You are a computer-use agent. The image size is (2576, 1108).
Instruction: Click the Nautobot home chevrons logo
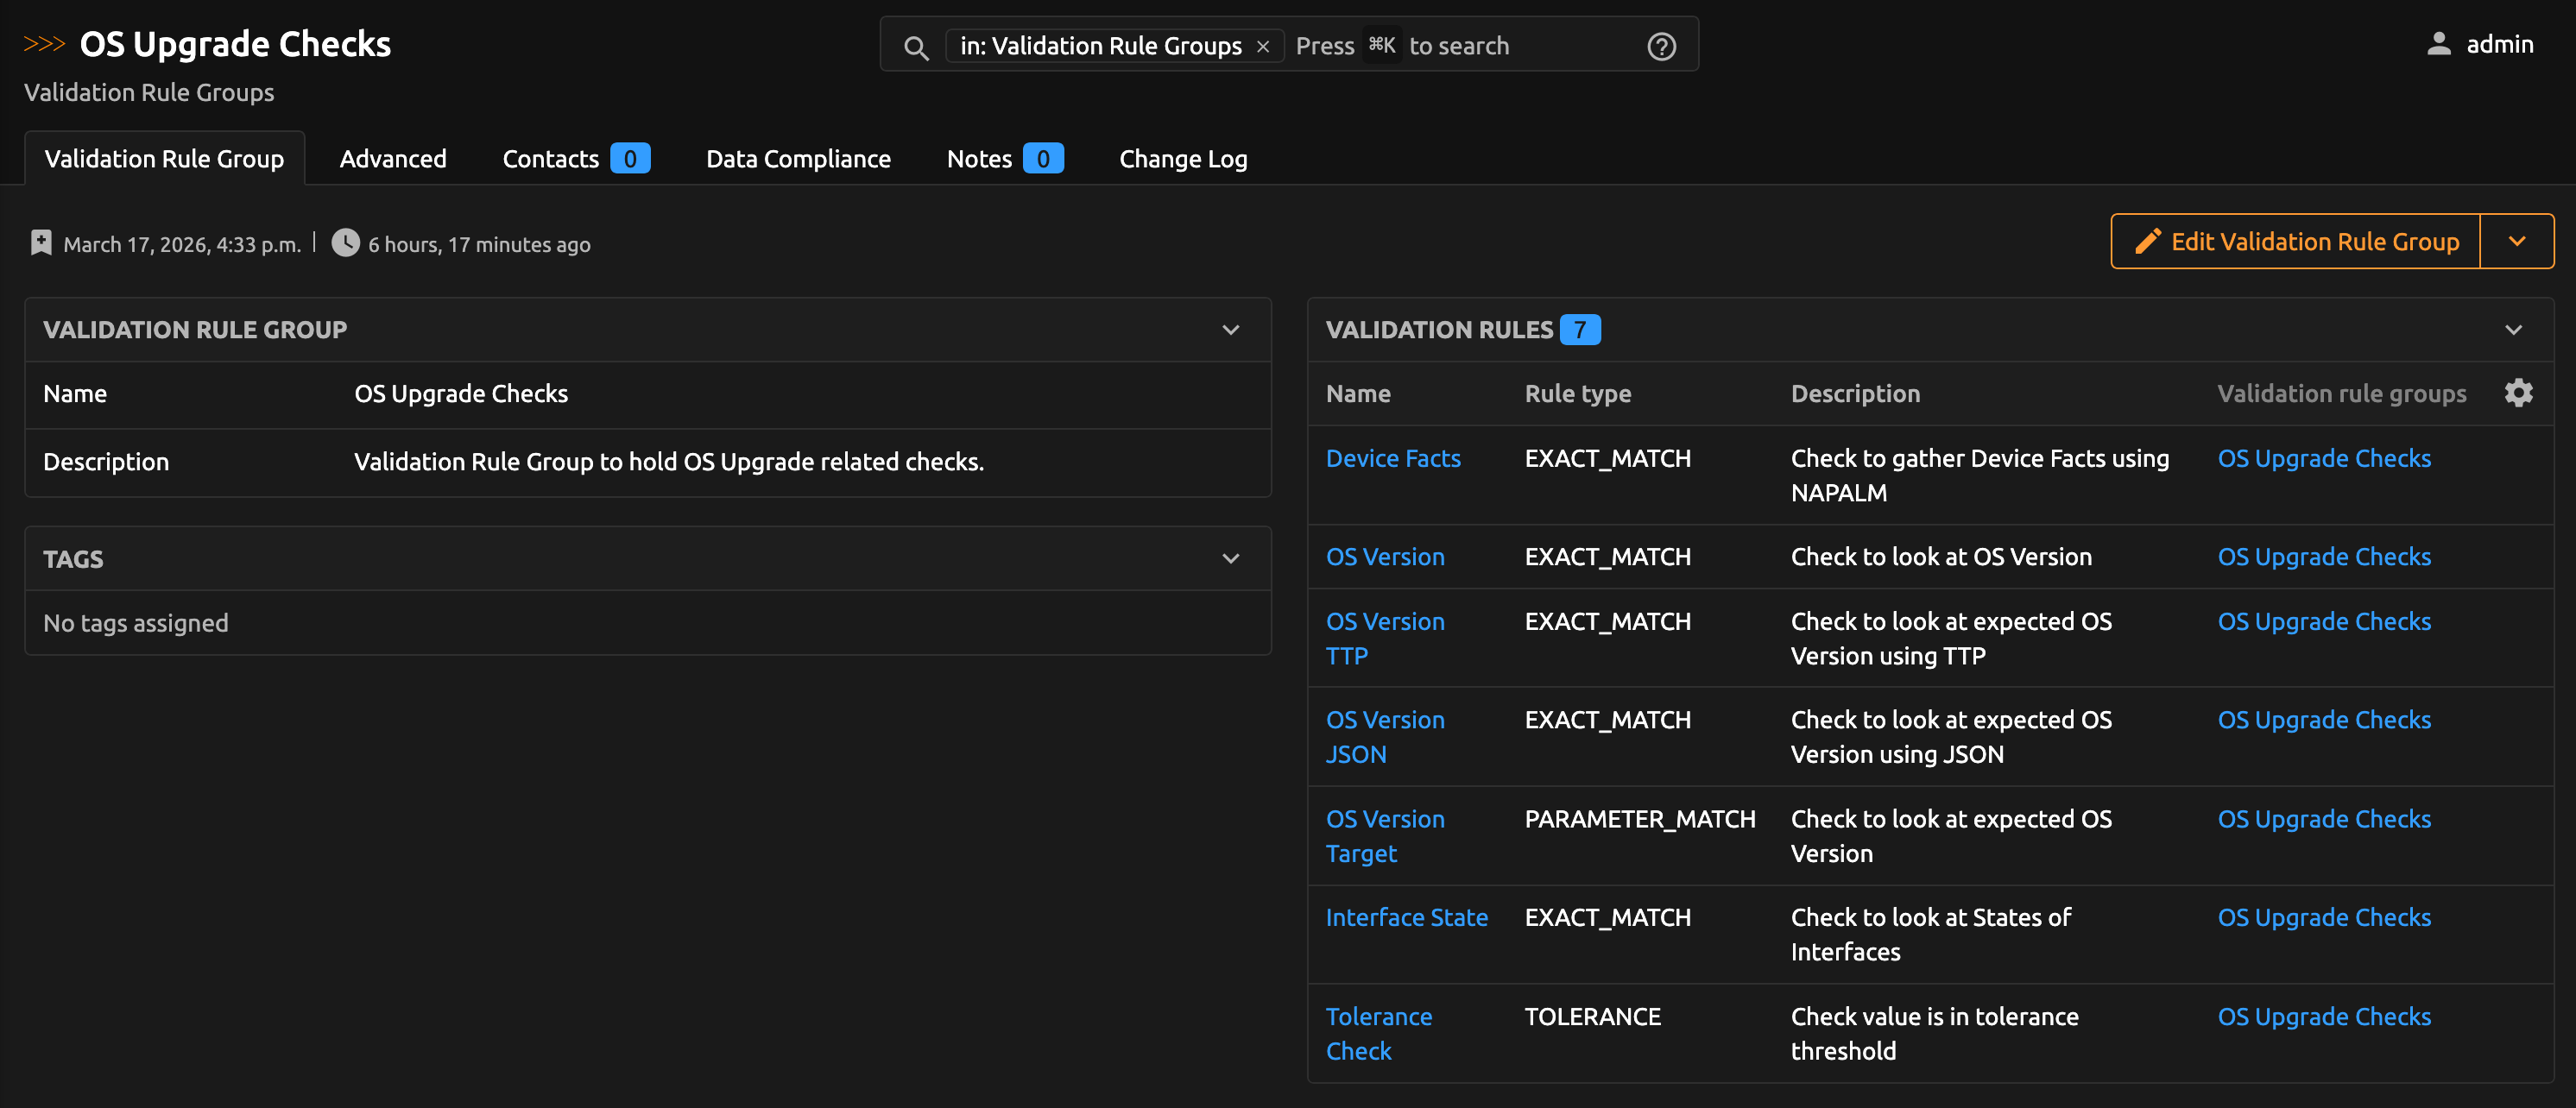click(x=44, y=44)
